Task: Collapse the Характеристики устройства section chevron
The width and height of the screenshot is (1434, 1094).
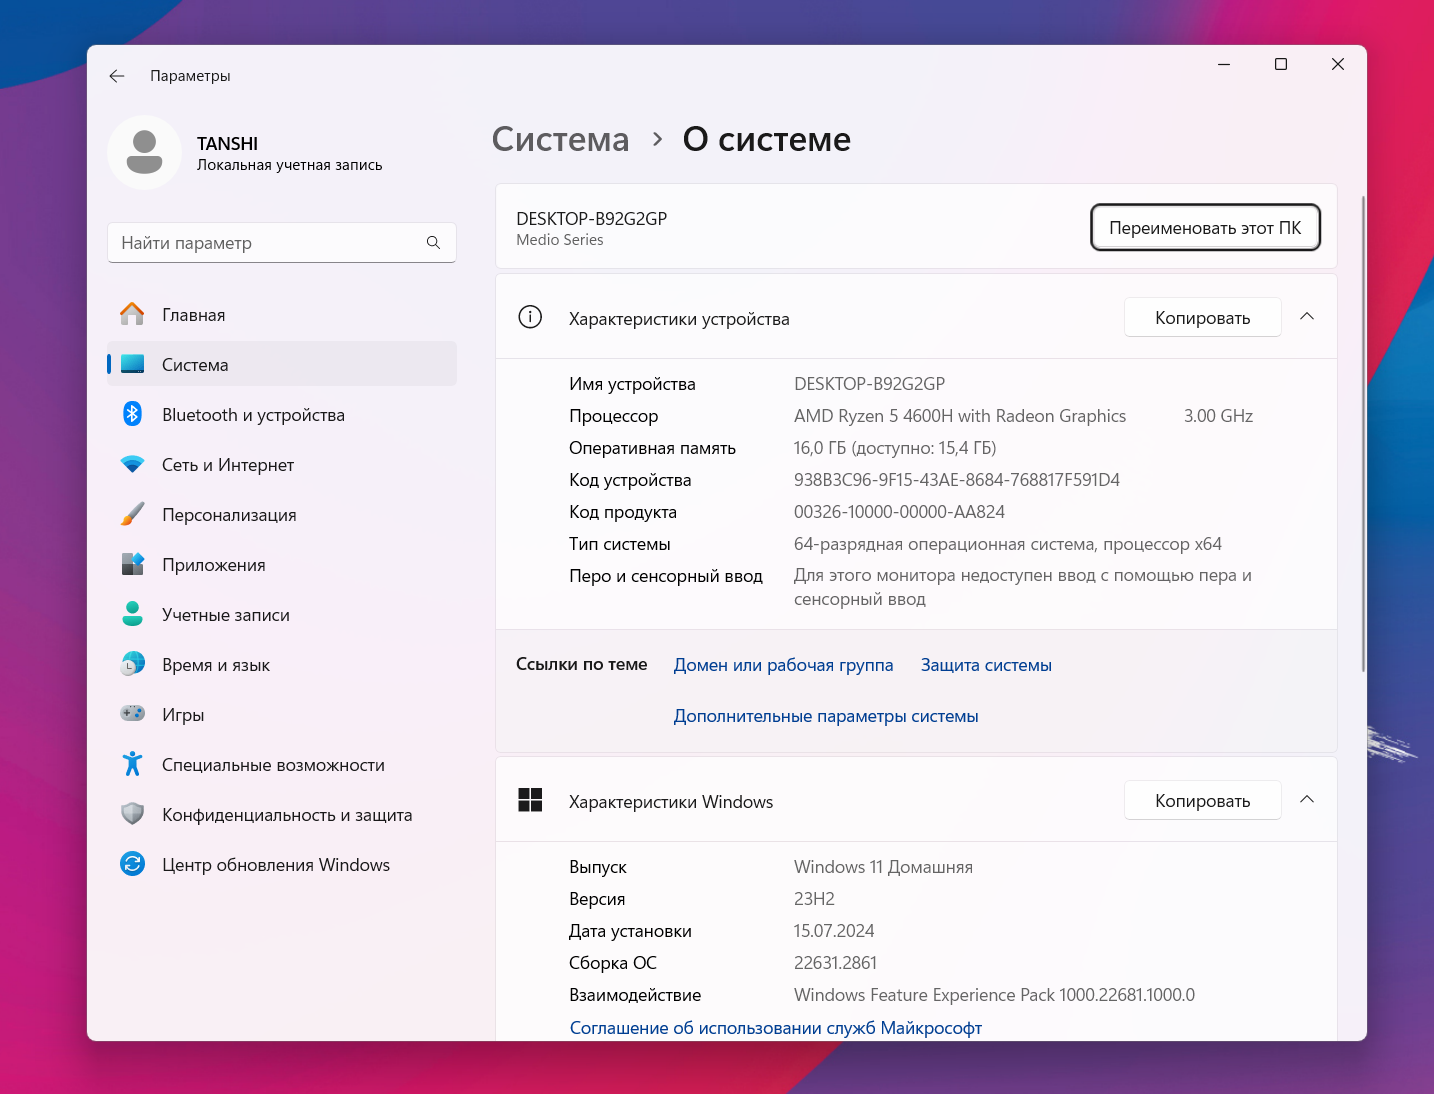Action: coord(1307,317)
